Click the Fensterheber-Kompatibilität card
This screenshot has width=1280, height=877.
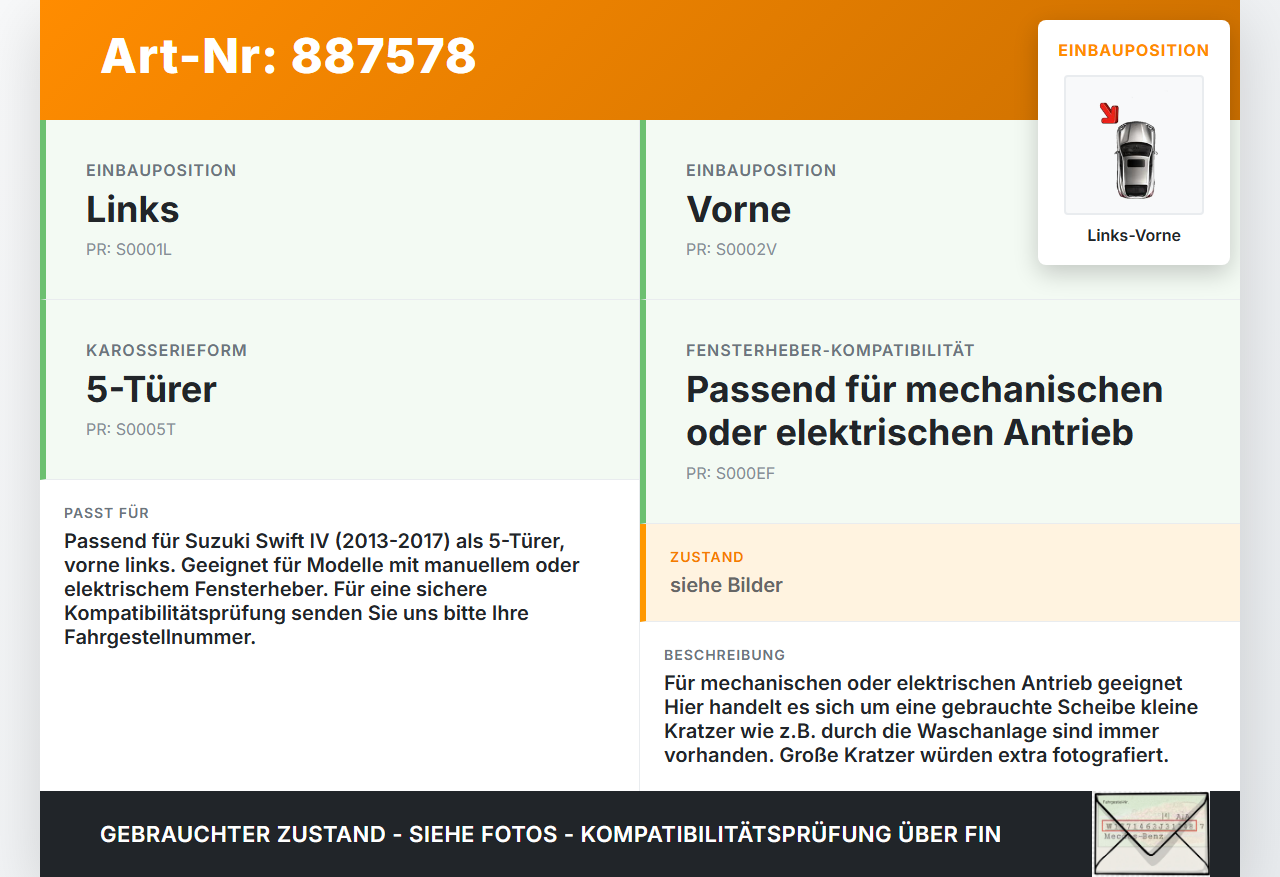click(940, 412)
